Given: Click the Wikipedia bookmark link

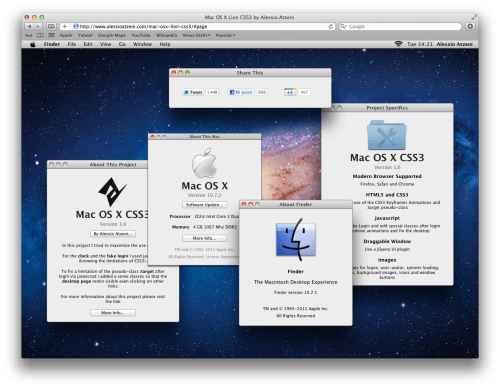Looking at the screenshot, I should click(166, 35).
